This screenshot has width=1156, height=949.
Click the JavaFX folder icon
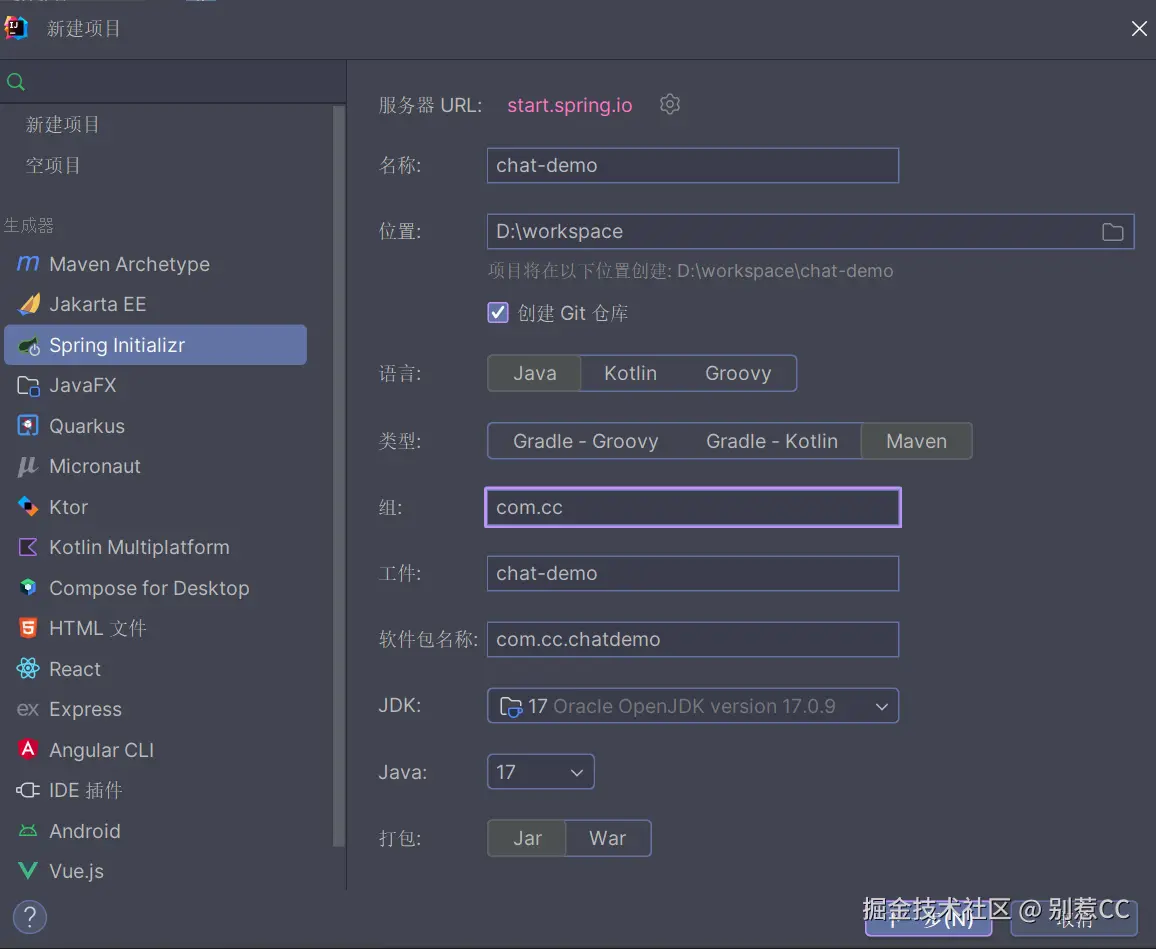[x=28, y=386]
